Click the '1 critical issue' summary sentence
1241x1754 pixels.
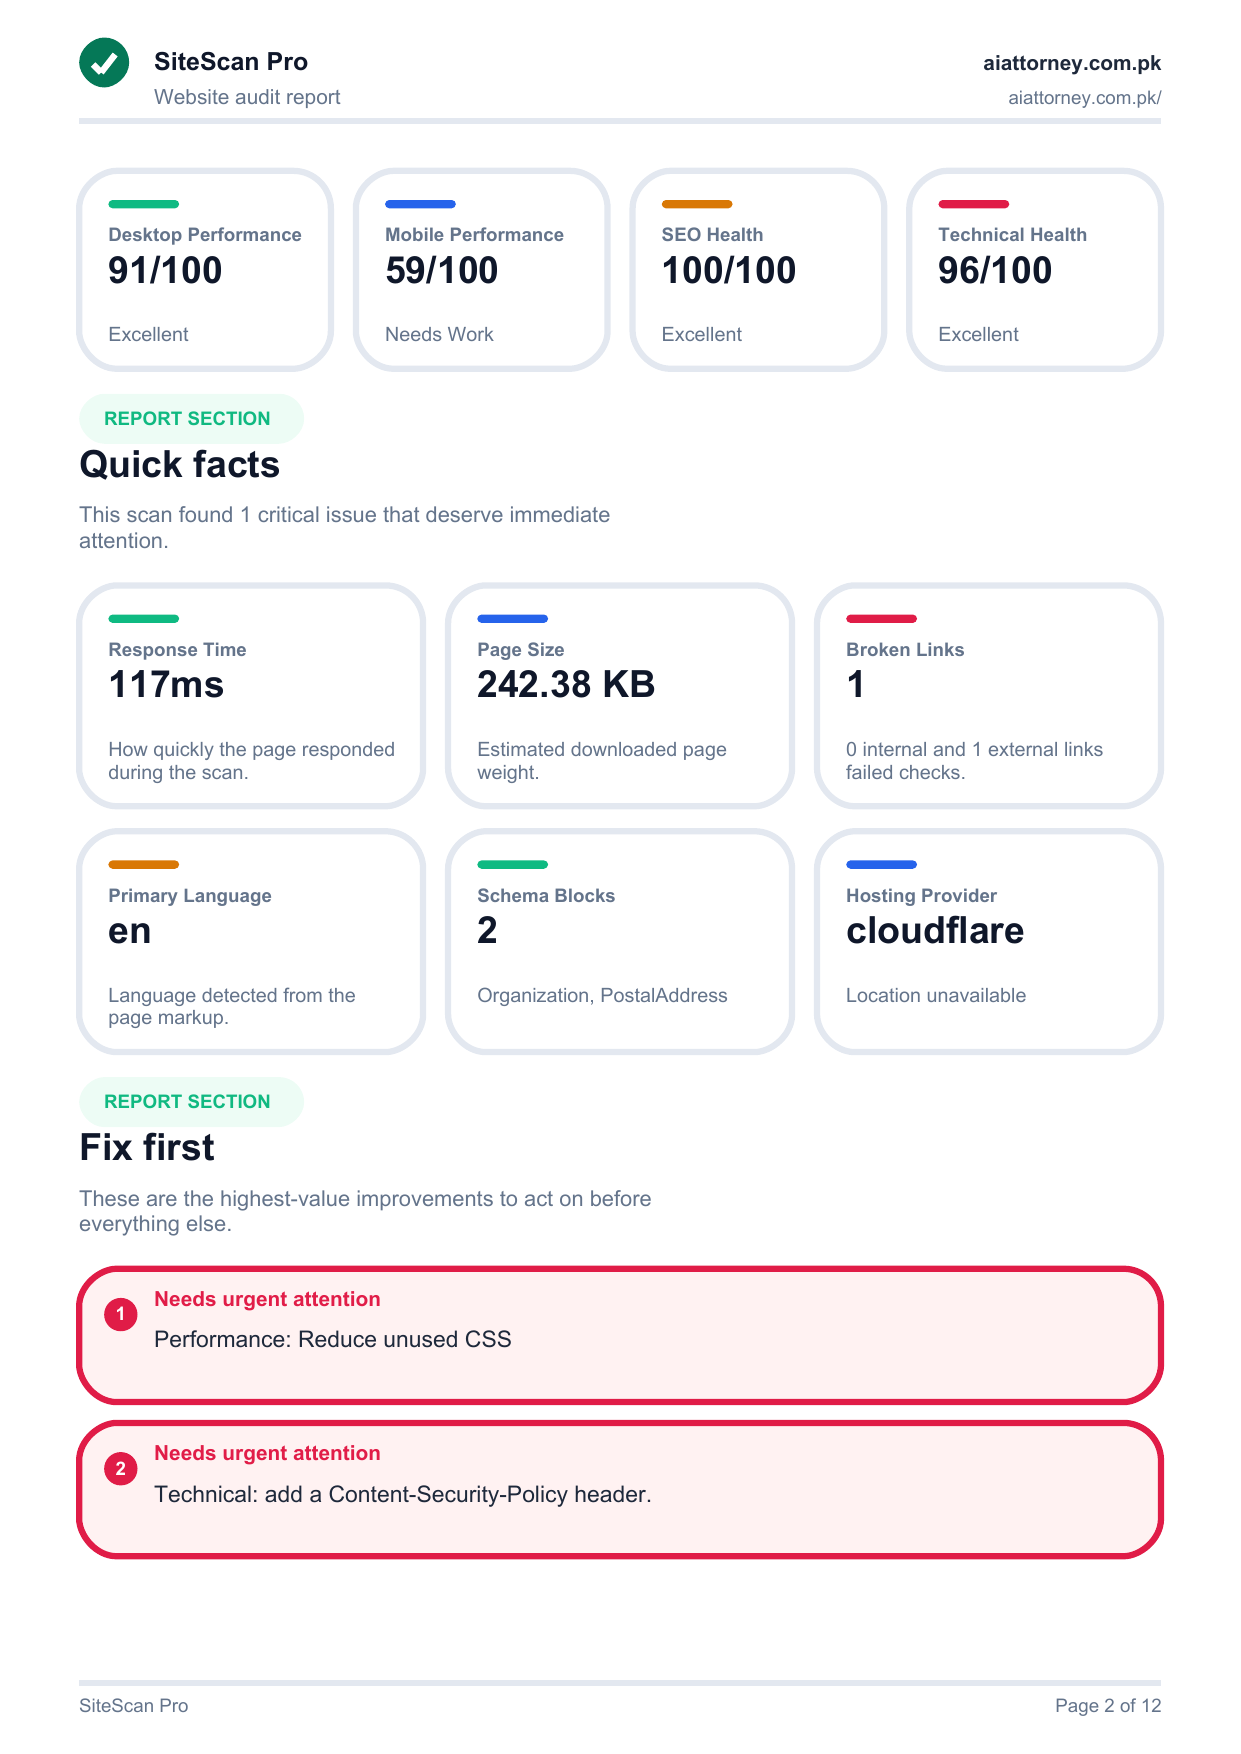coord(345,528)
